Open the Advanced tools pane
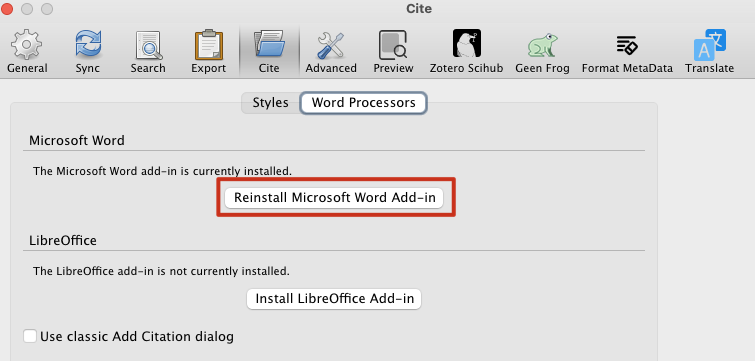 pos(331,51)
